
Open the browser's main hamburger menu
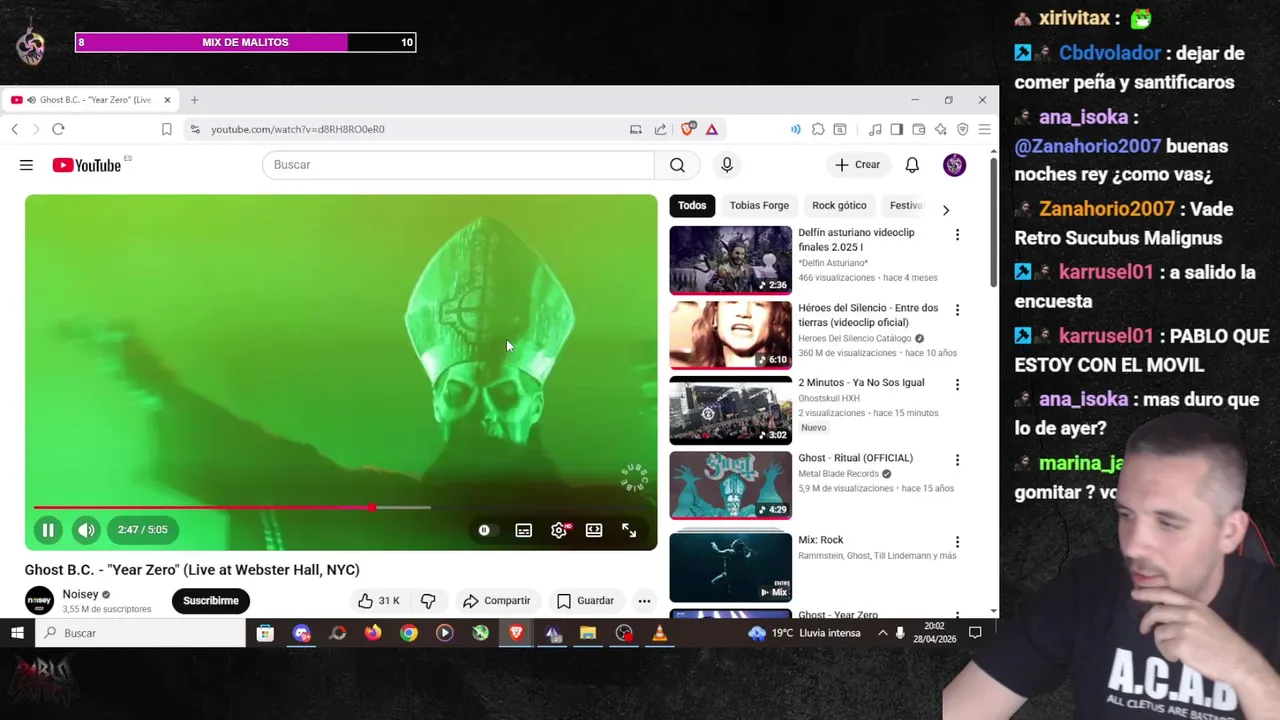point(984,129)
